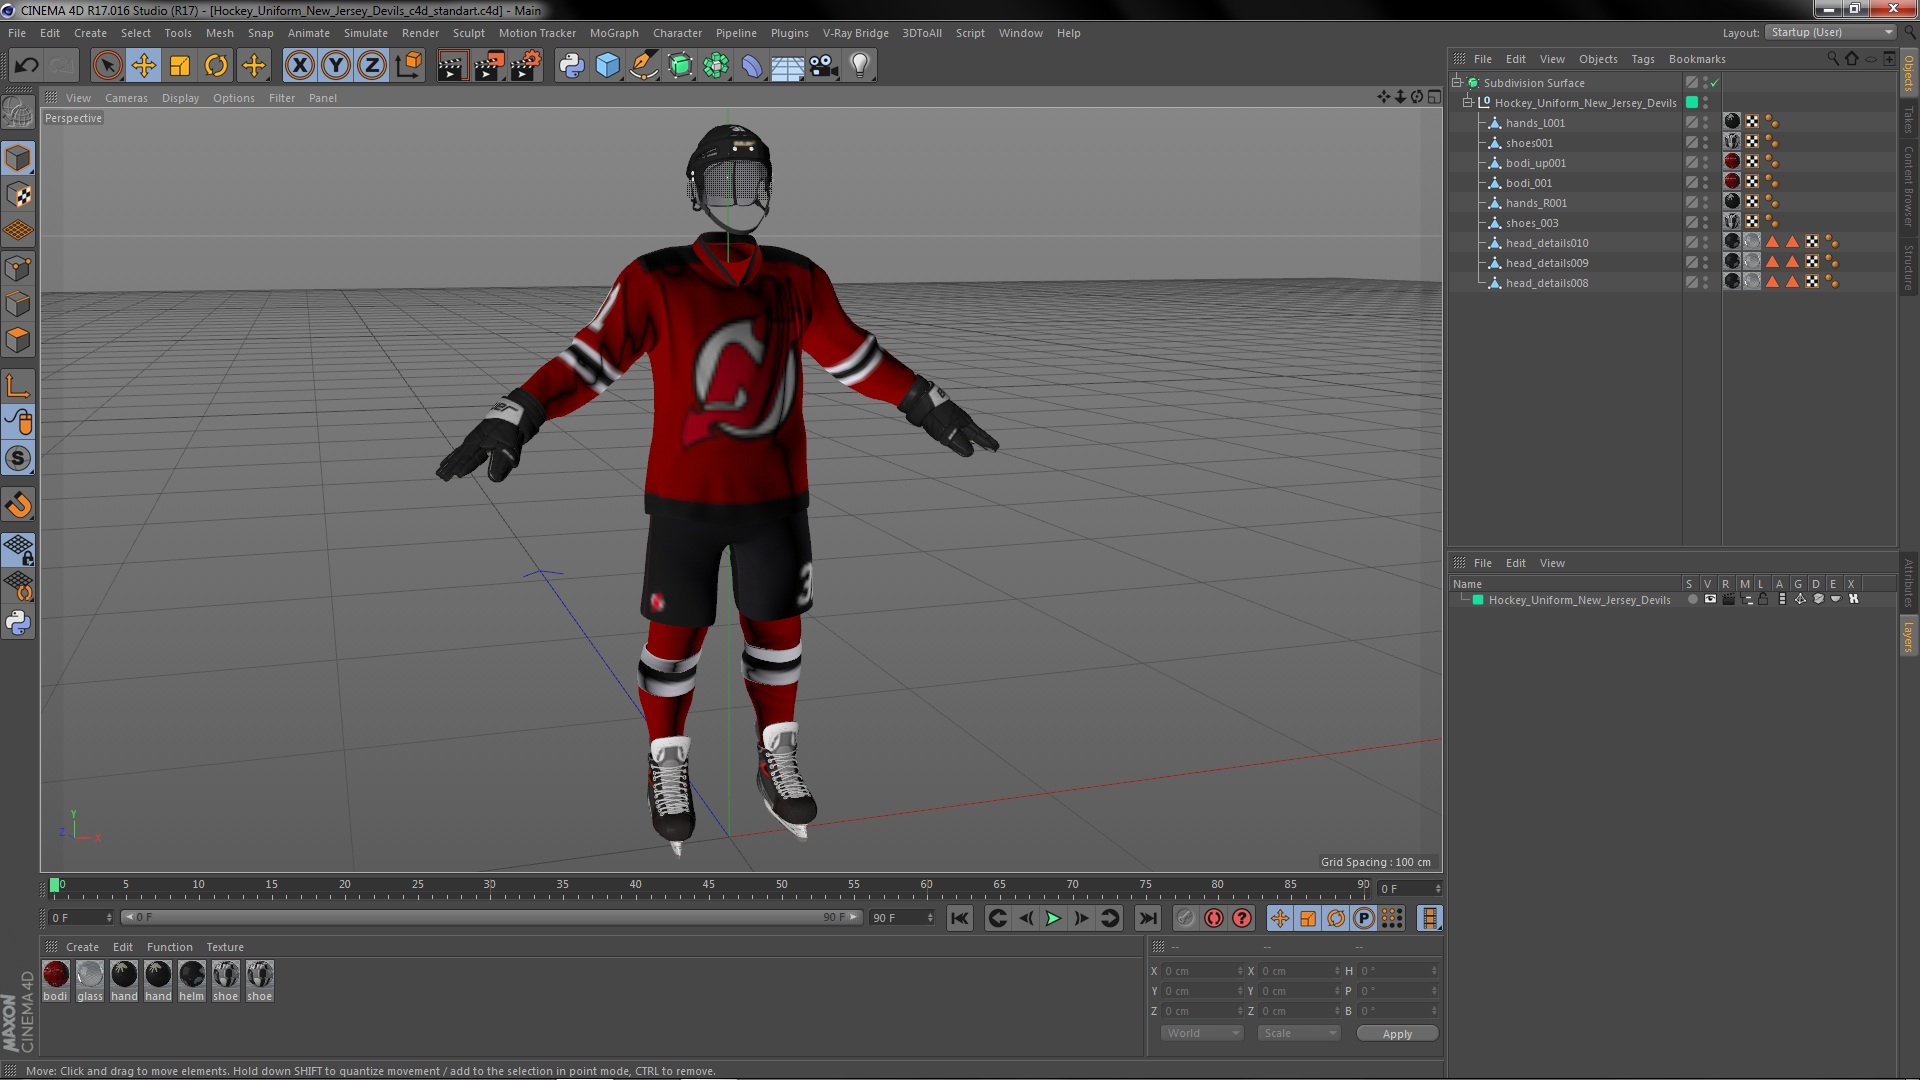The image size is (1920, 1080).
Task: Toggle the Y axis lock
Action: [336, 66]
